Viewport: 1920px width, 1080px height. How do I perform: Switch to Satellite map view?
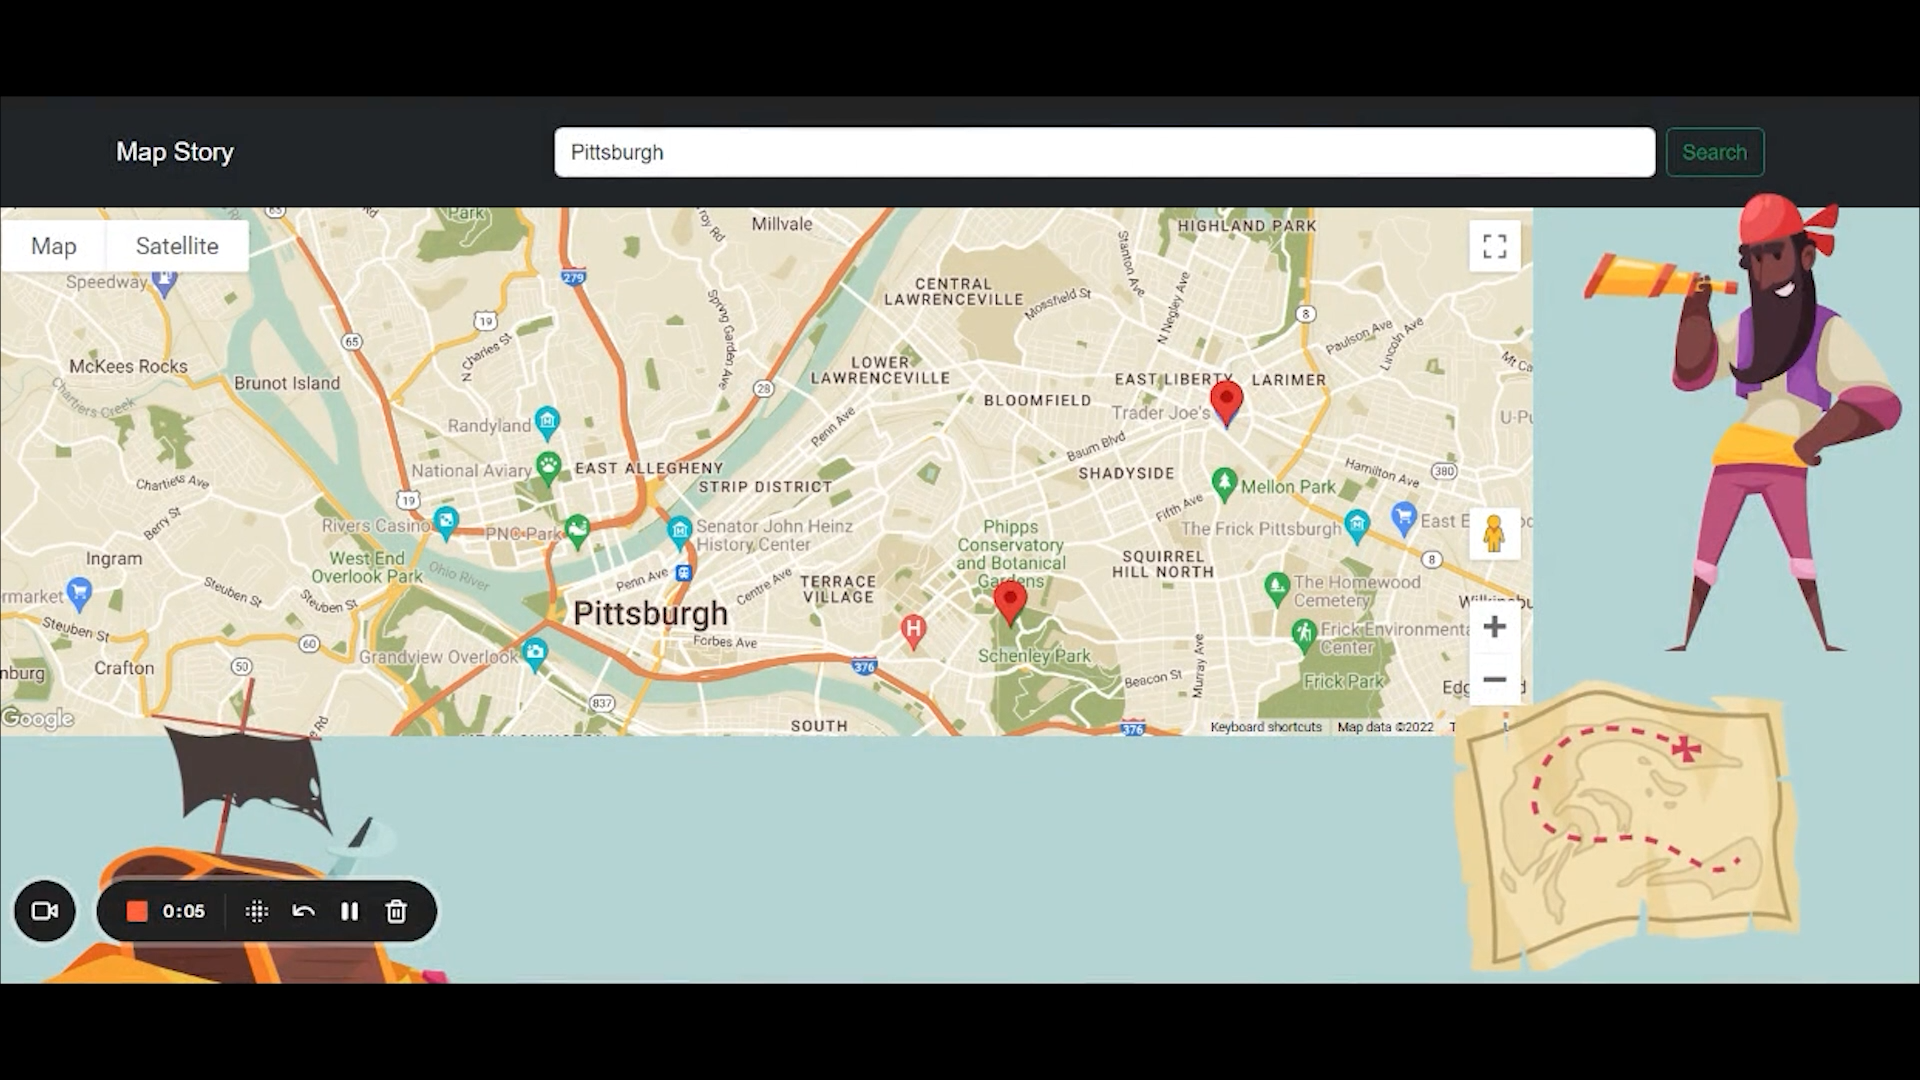point(177,246)
